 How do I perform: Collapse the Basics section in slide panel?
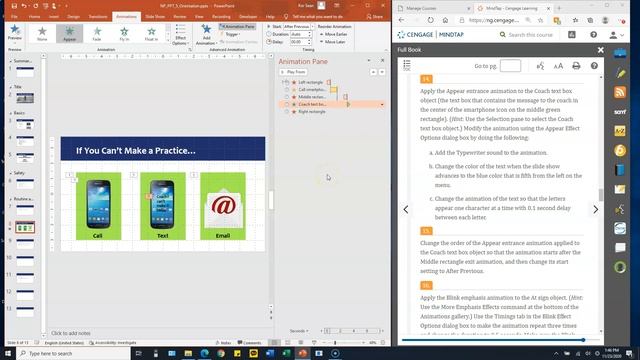pyautogui.click(x=11, y=113)
